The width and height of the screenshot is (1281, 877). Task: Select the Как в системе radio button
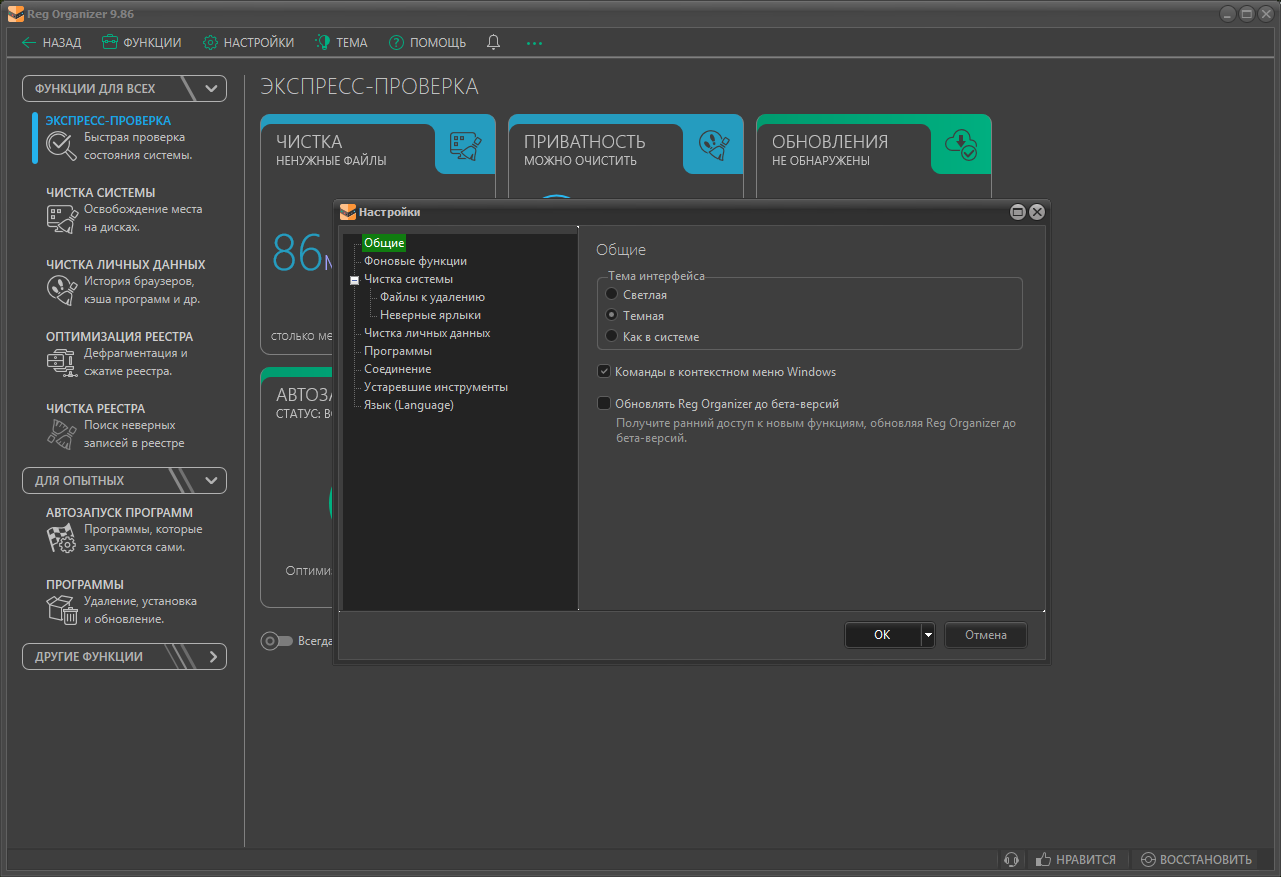click(x=612, y=337)
